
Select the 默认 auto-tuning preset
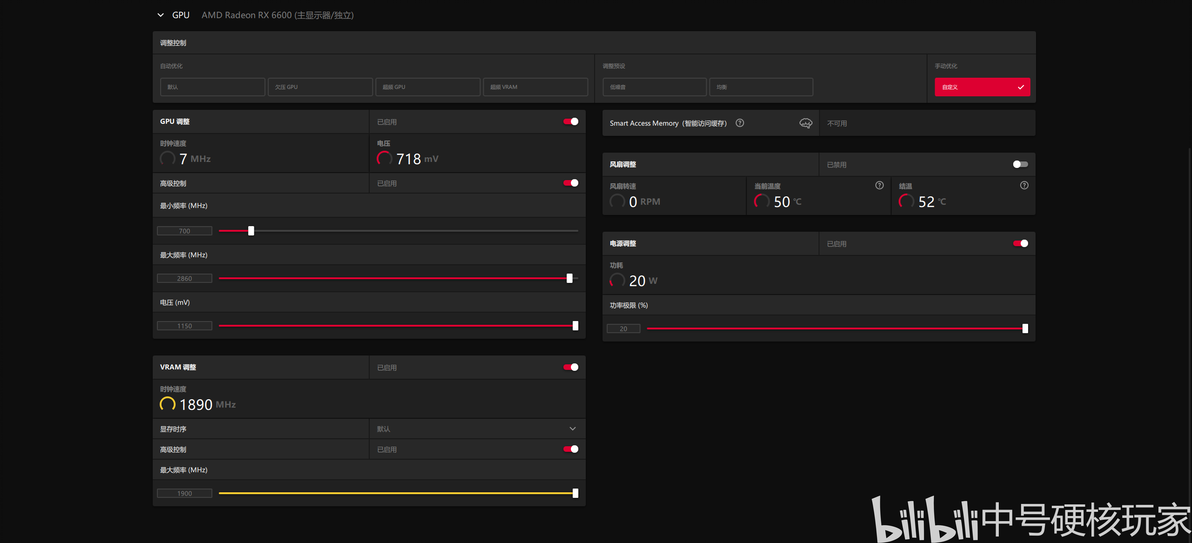tap(212, 87)
